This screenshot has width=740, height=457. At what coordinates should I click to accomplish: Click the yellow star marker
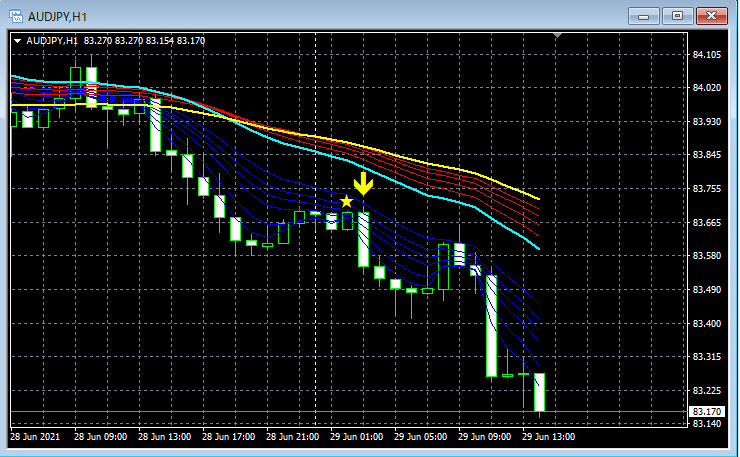coord(346,202)
